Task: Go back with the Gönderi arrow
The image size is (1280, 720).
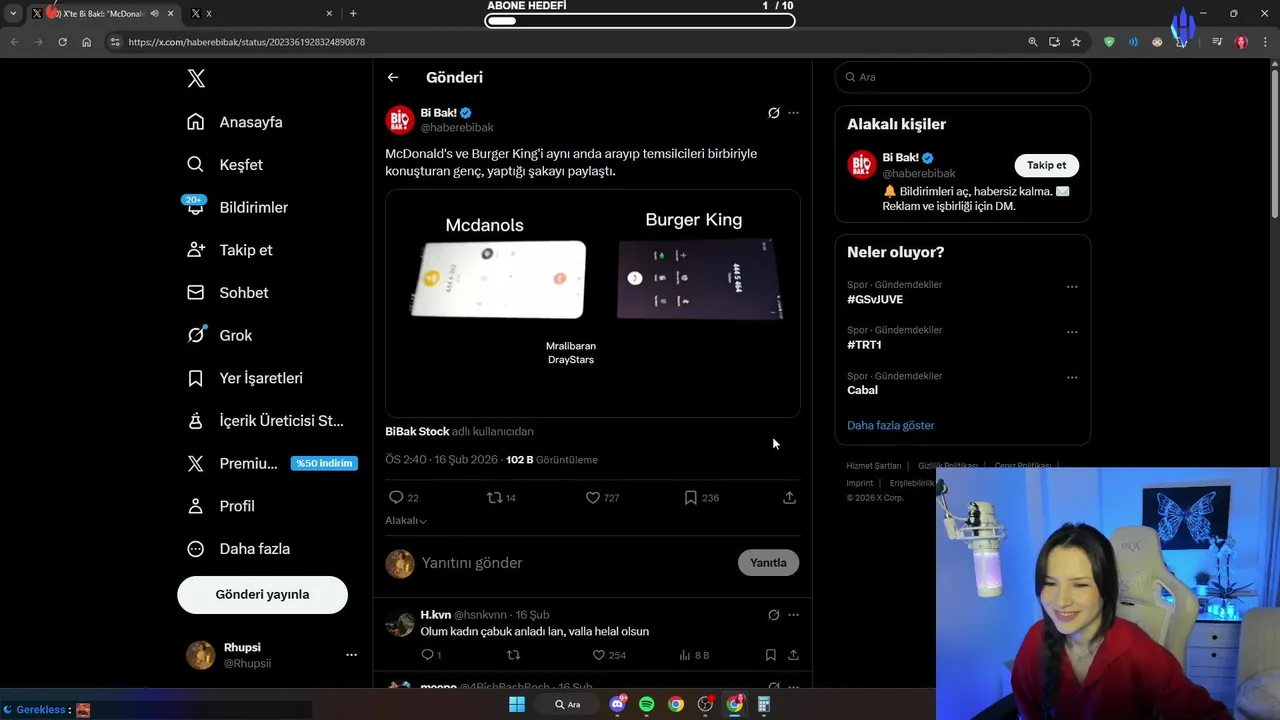Action: pyautogui.click(x=393, y=77)
